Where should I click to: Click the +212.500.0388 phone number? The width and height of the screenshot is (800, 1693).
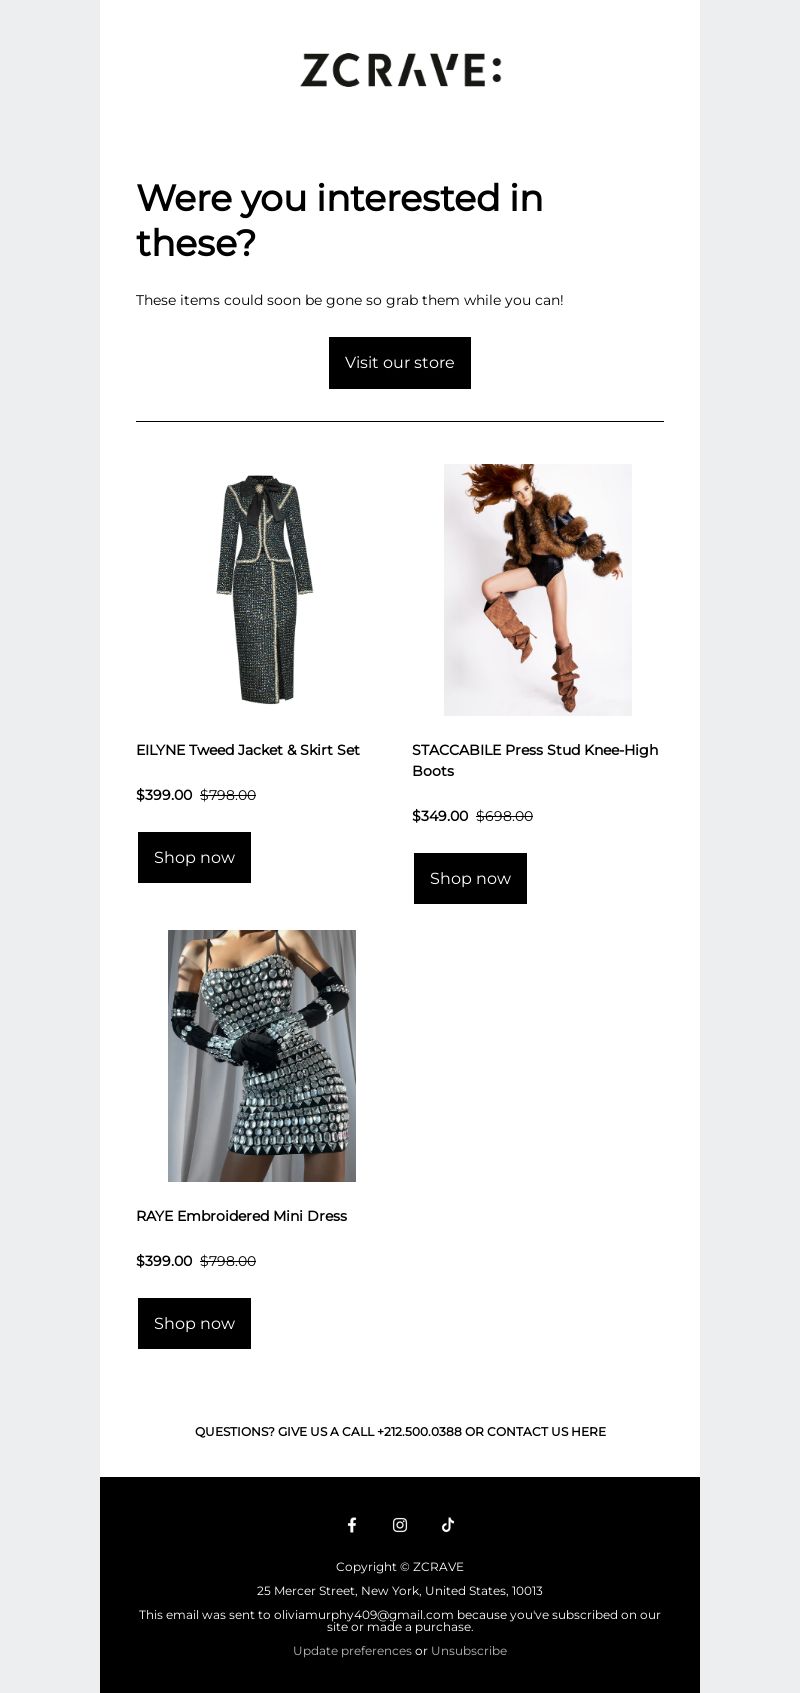[419, 1432]
